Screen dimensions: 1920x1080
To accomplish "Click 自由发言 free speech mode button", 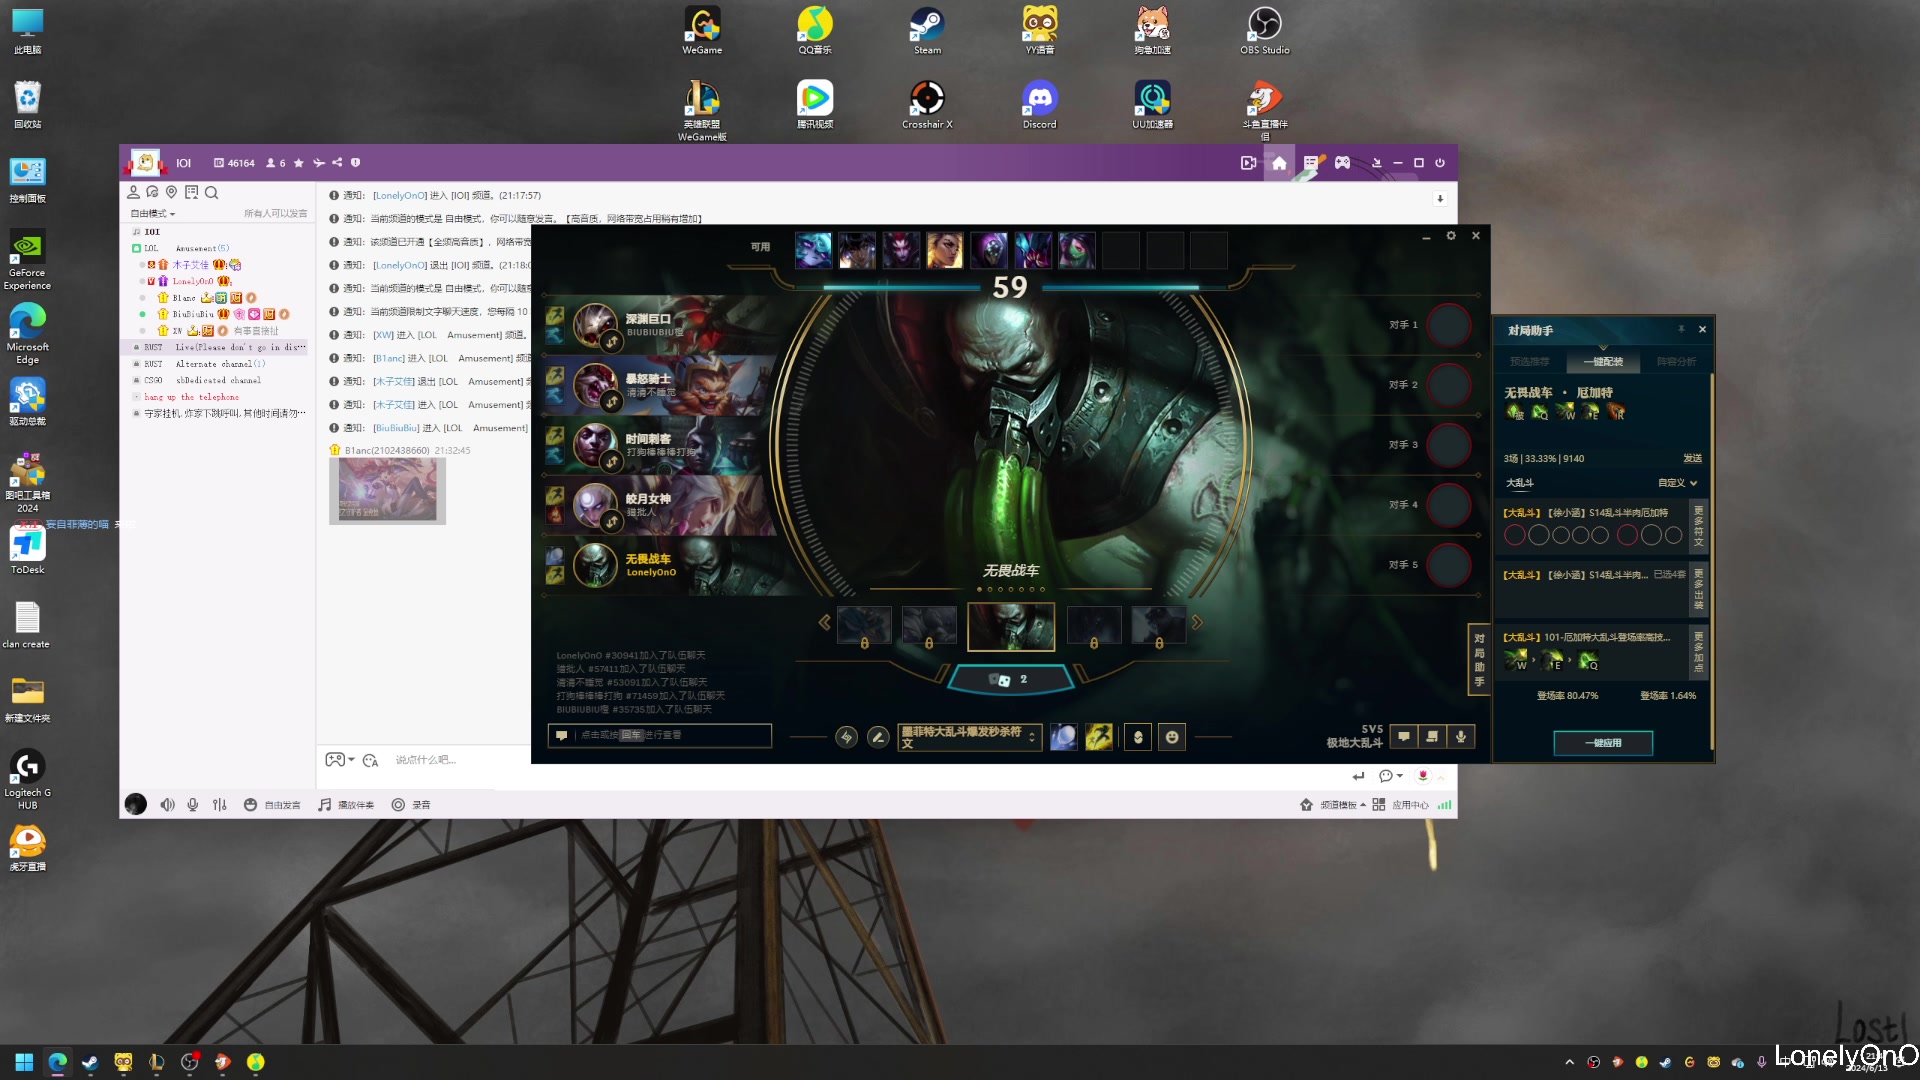I will [272, 804].
